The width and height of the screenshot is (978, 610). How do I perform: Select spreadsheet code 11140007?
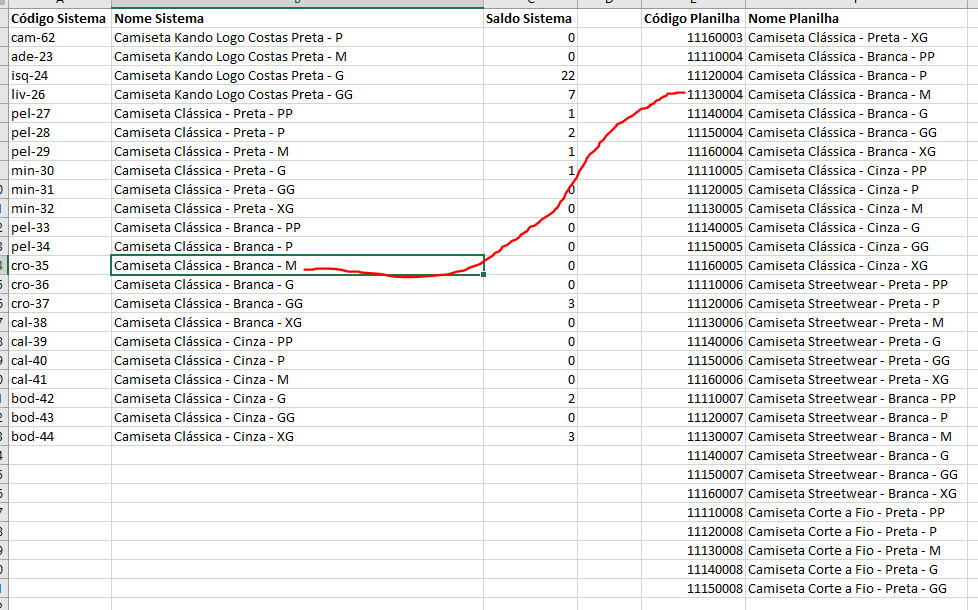[693, 456]
